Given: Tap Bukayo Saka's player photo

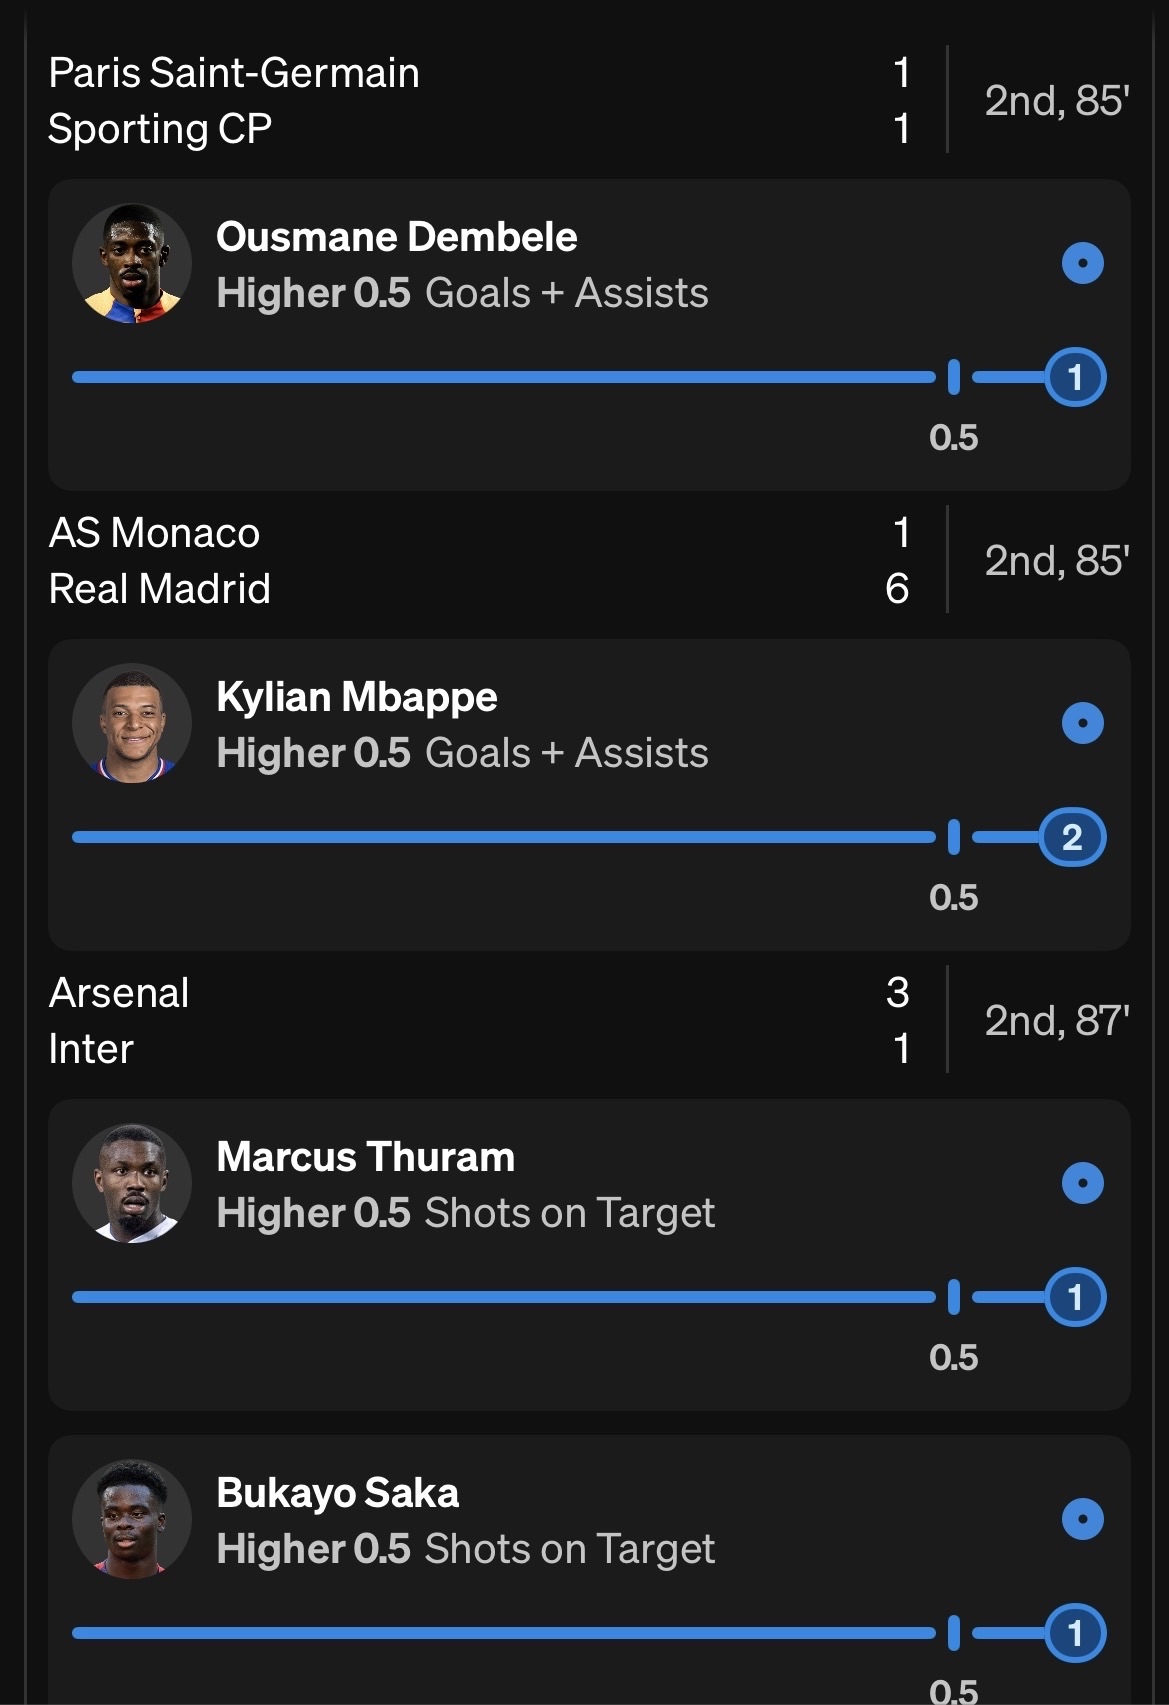Looking at the screenshot, I should 132,1520.
